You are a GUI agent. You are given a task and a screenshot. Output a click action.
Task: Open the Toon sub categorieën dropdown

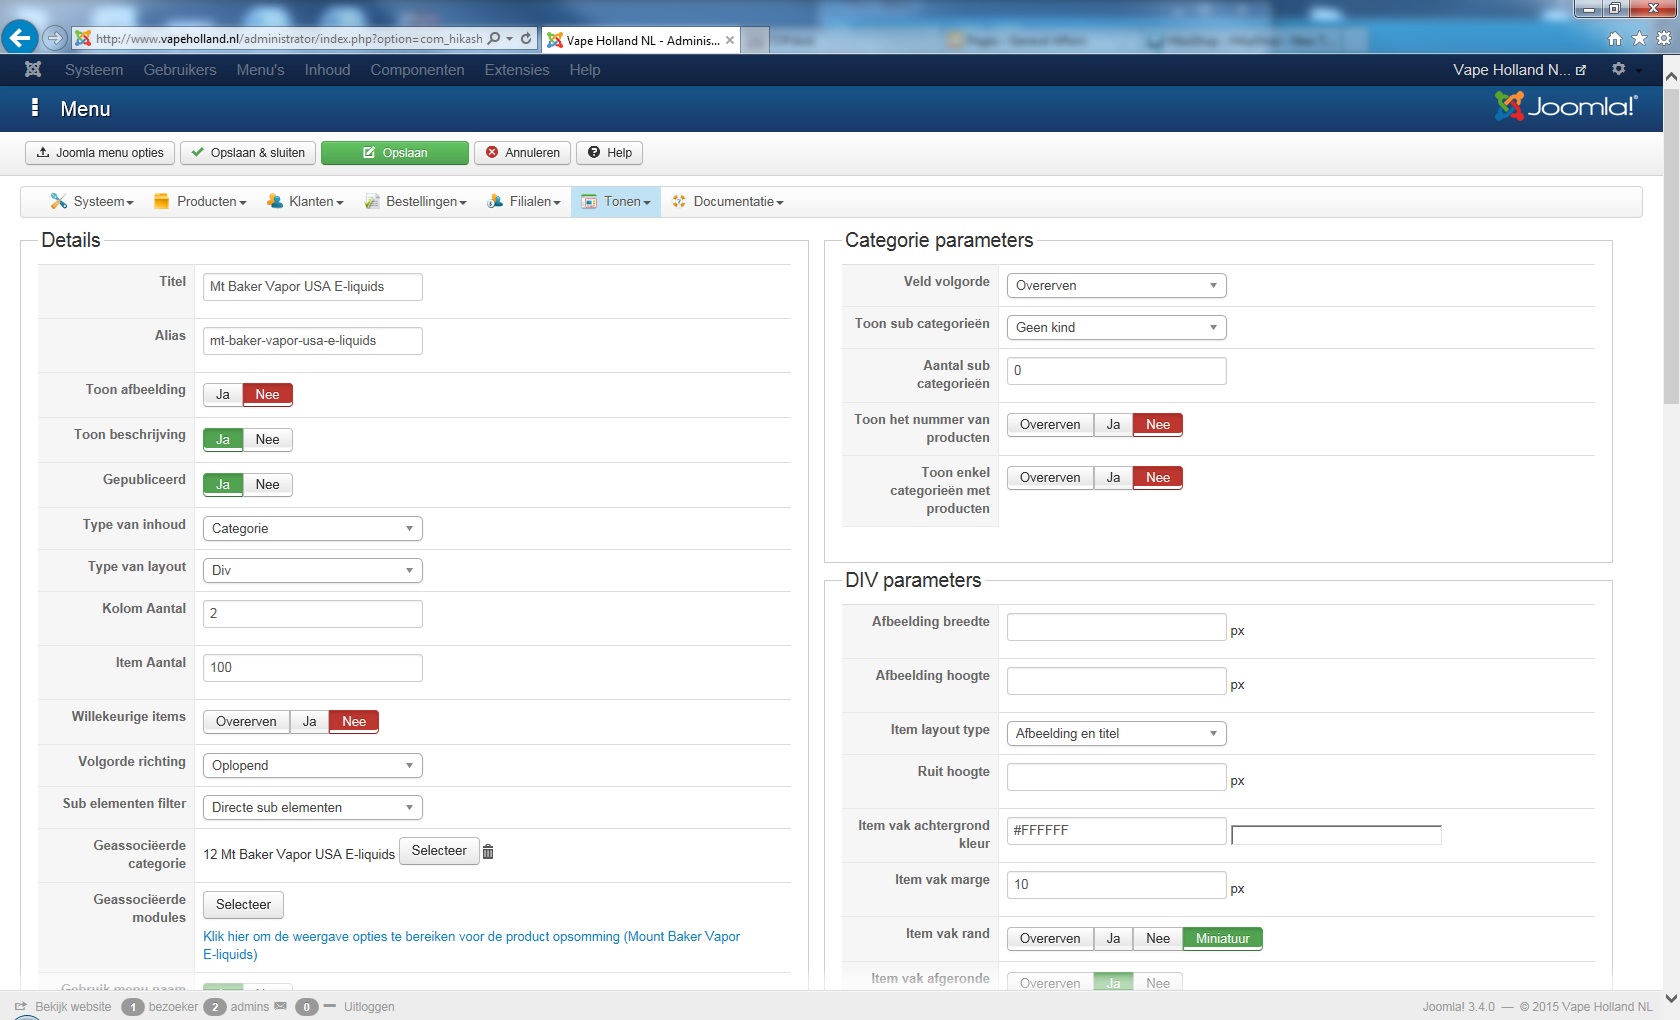1117,327
